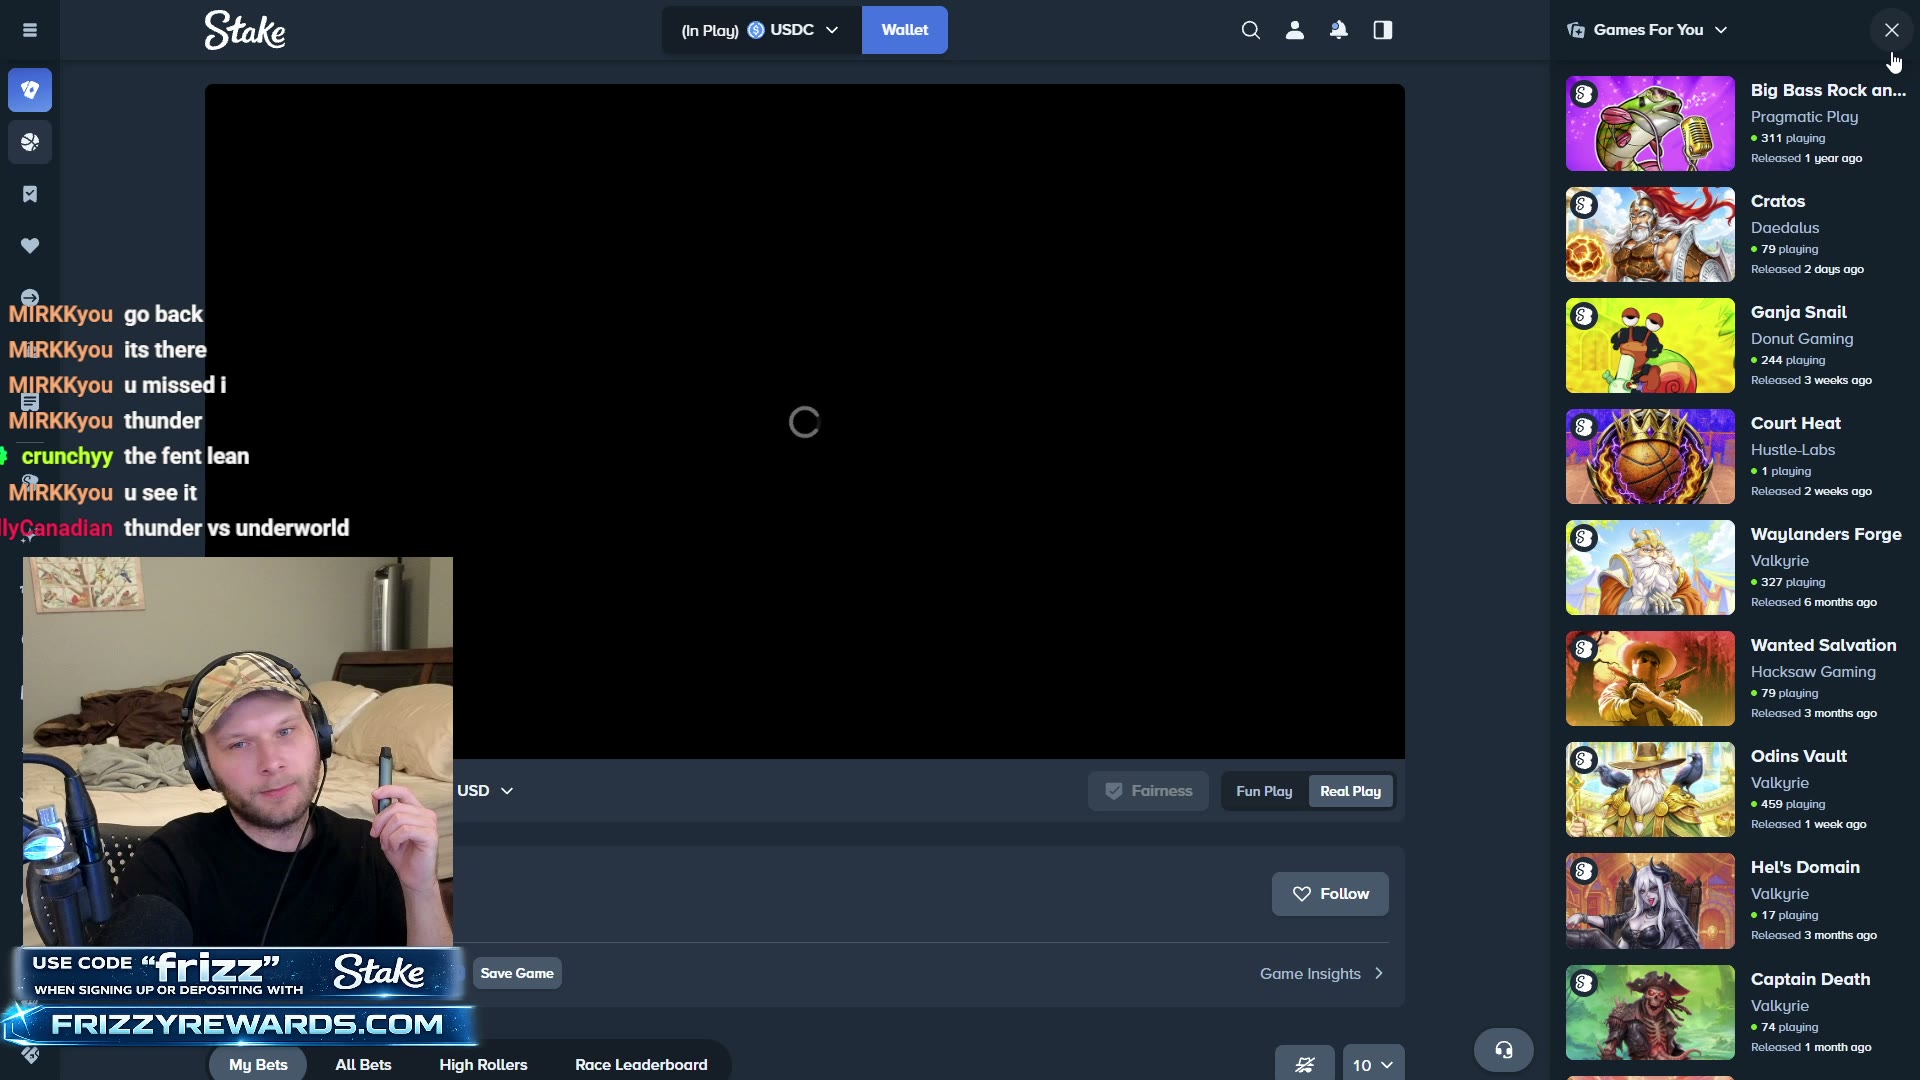This screenshot has width=1920, height=1080.
Task: Open the notifications bell icon
Action: tap(1338, 30)
